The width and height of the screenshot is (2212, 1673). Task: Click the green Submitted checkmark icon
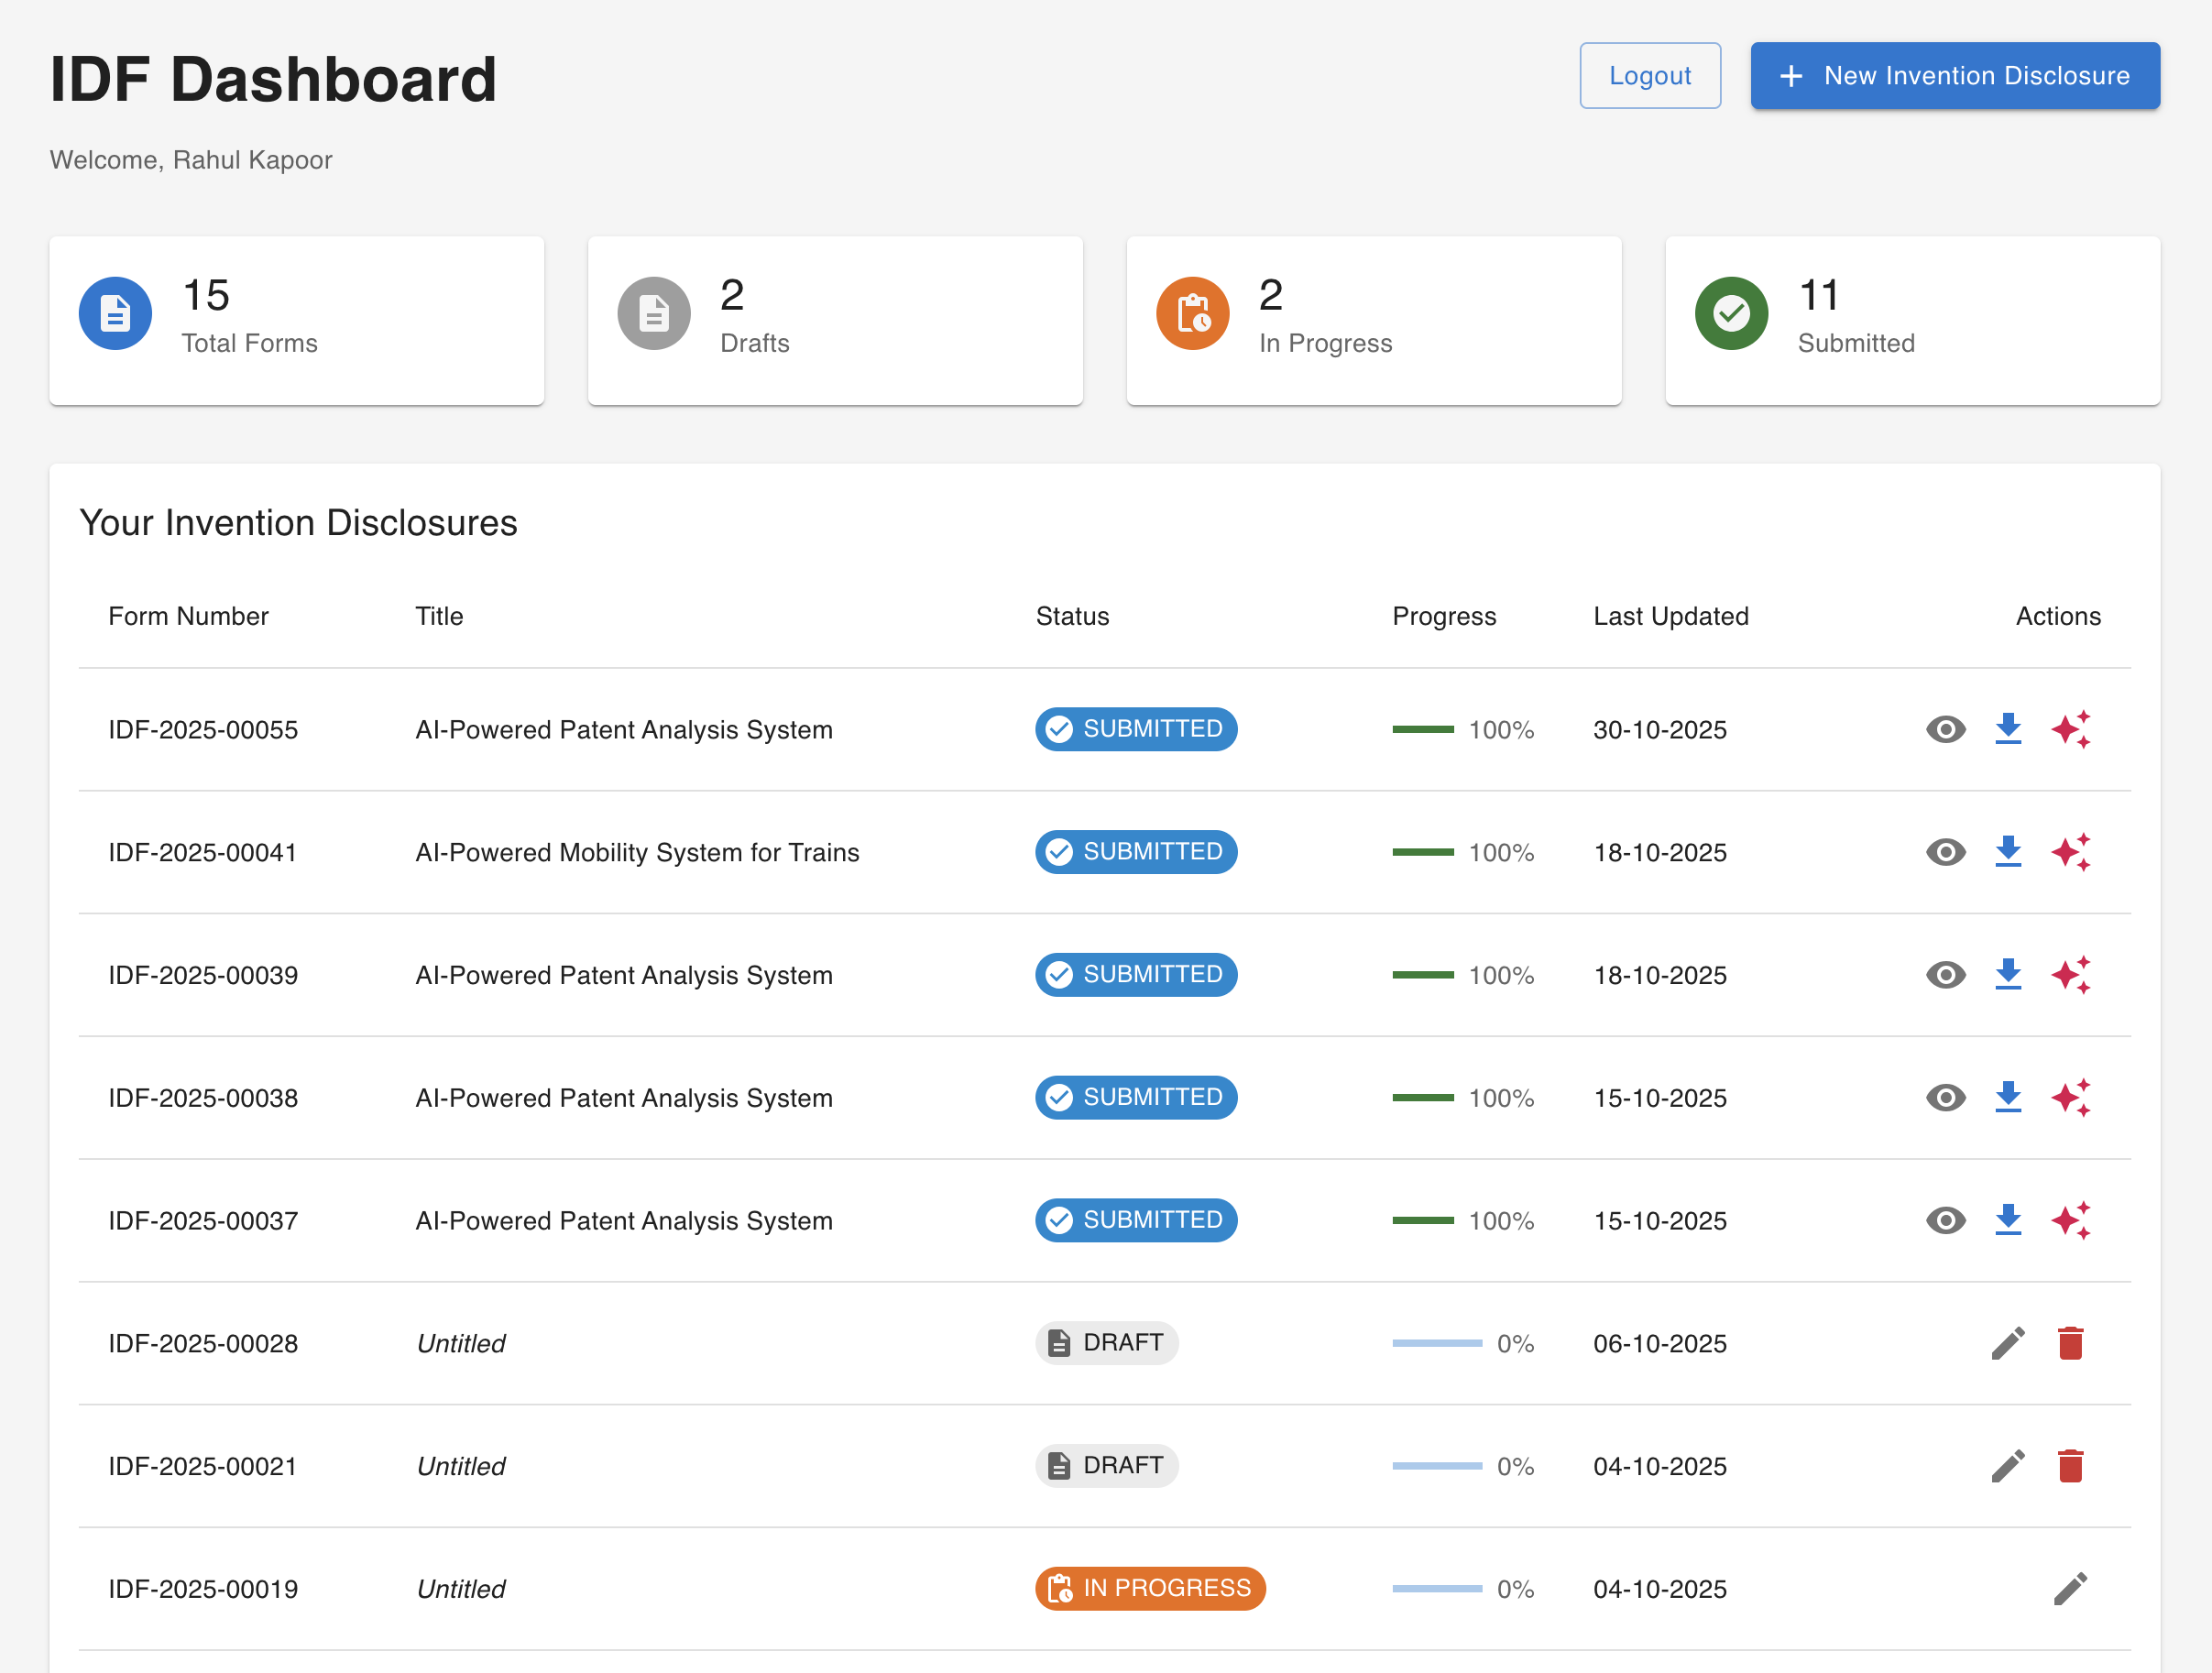[1731, 313]
